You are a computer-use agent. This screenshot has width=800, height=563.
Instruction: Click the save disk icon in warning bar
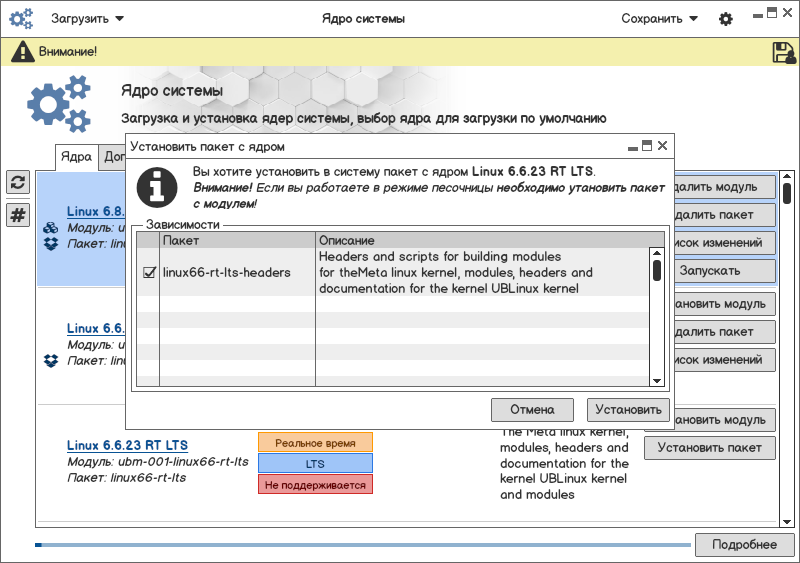[x=783, y=52]
